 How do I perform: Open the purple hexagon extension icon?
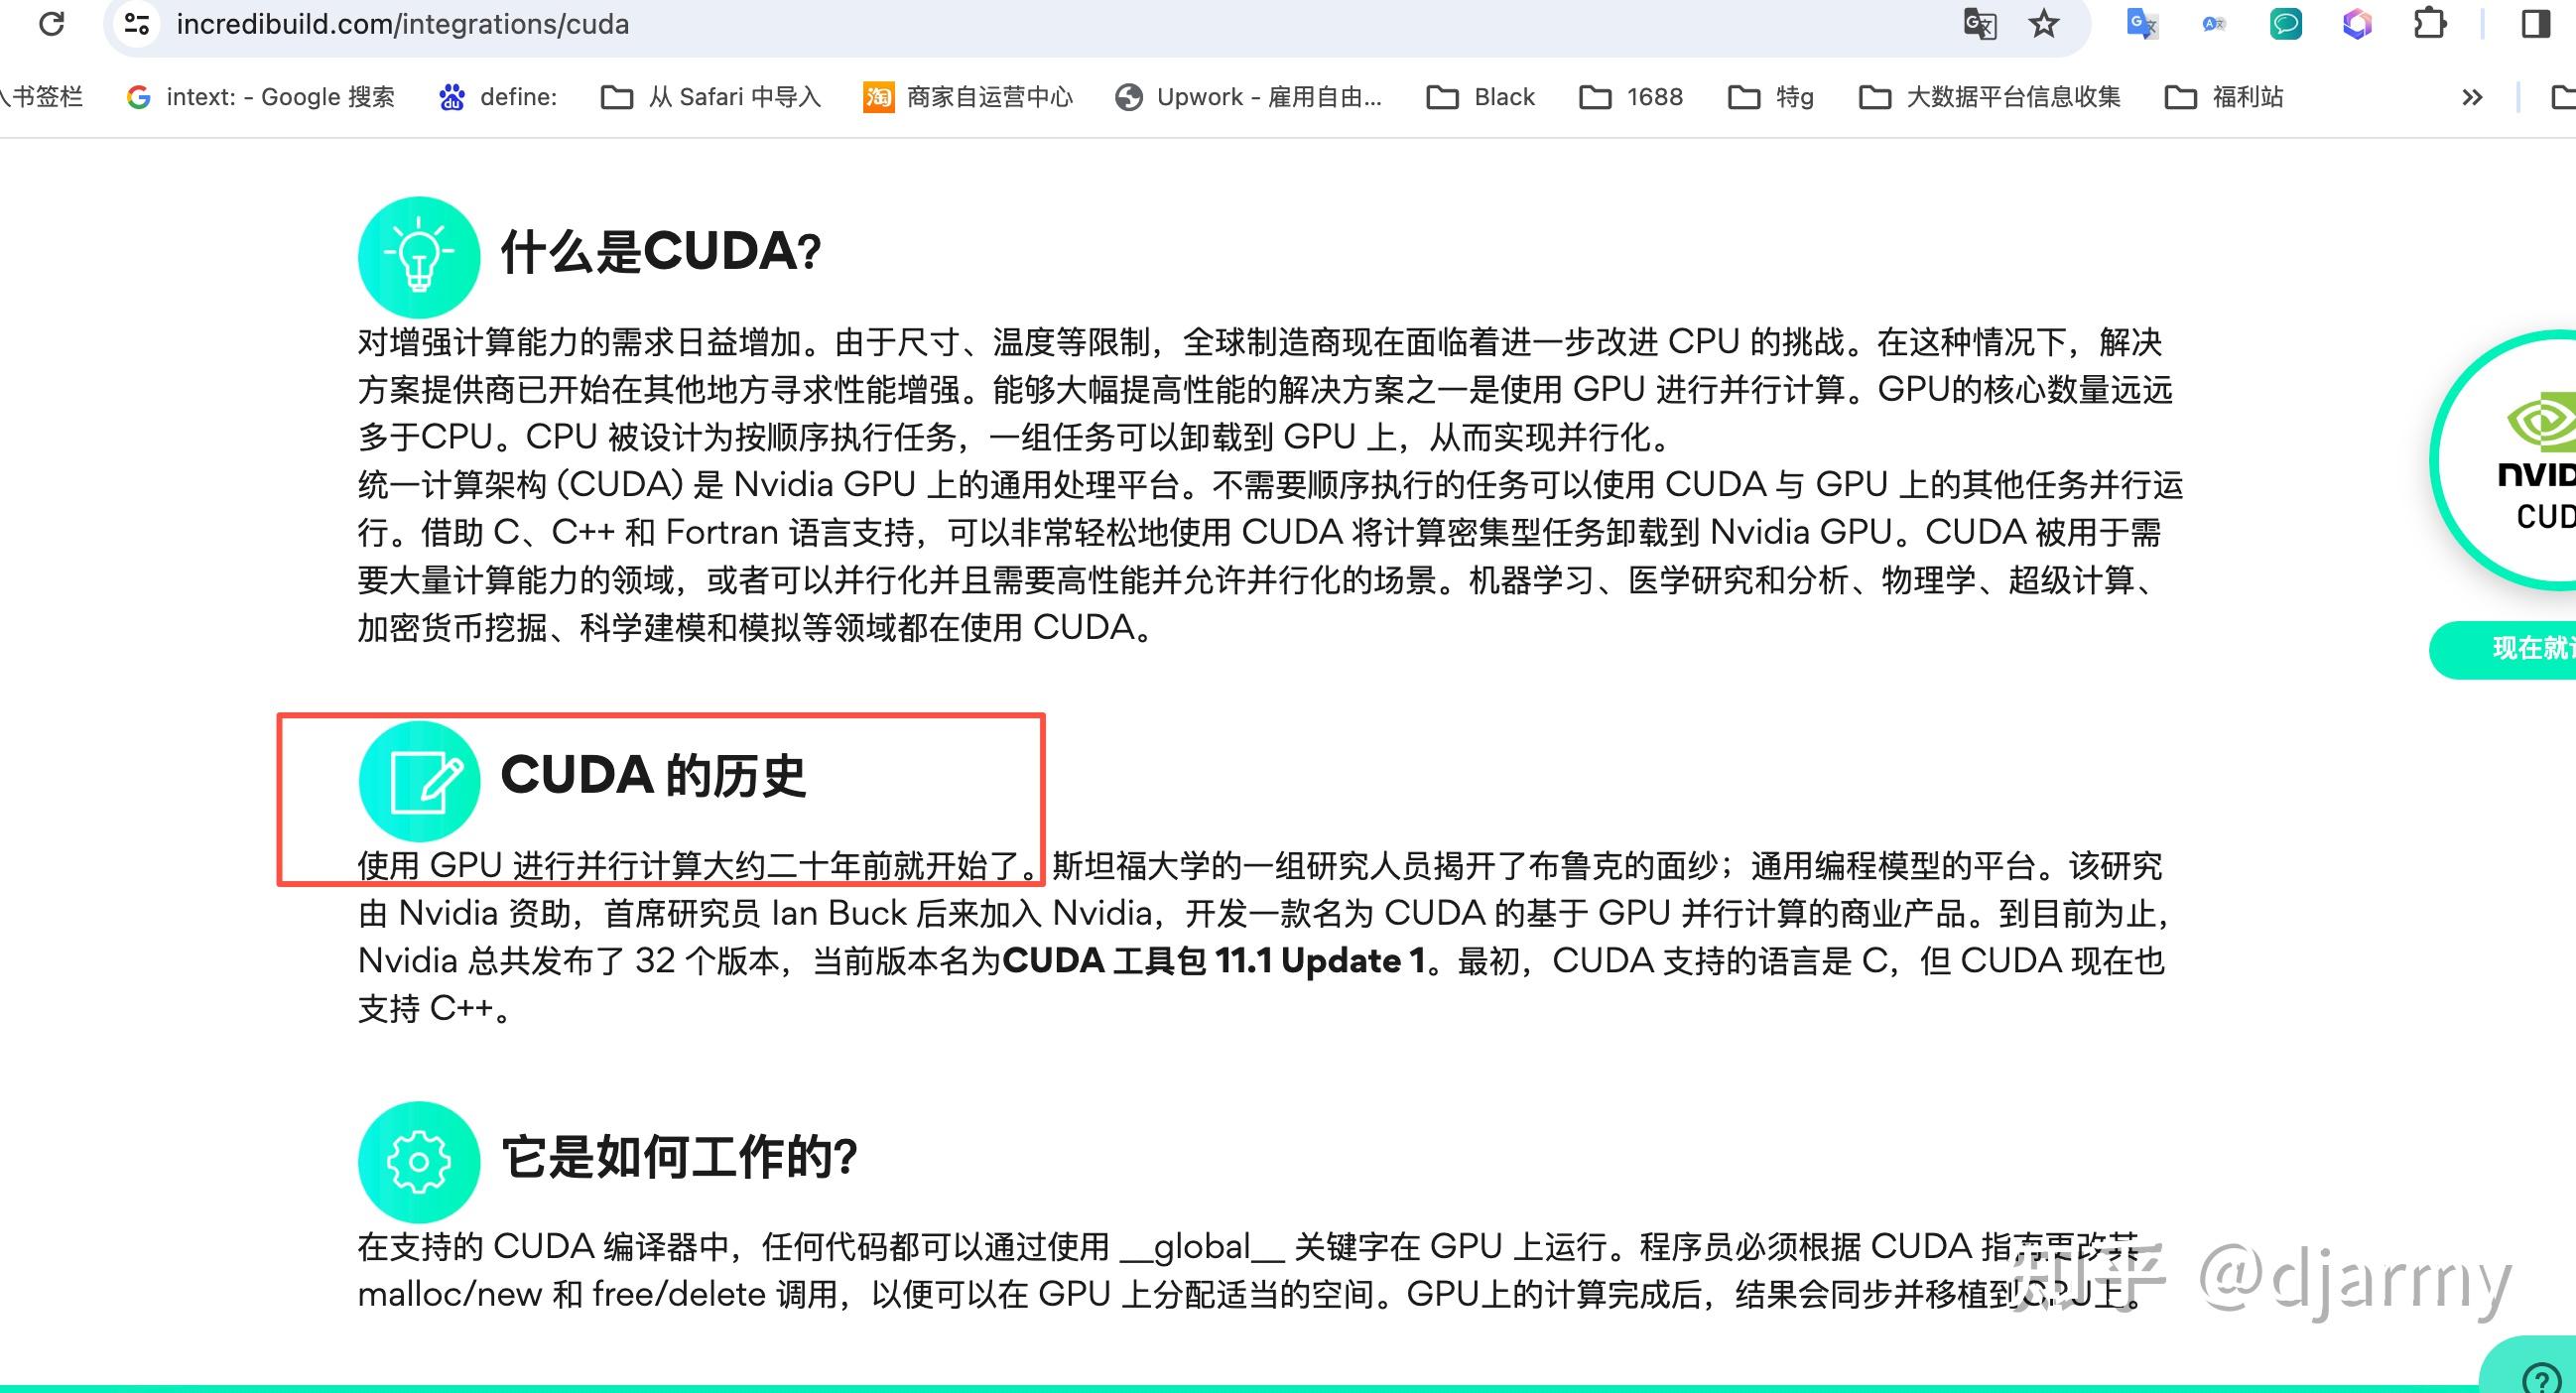pyautogui.click(x=2357, y=24)
